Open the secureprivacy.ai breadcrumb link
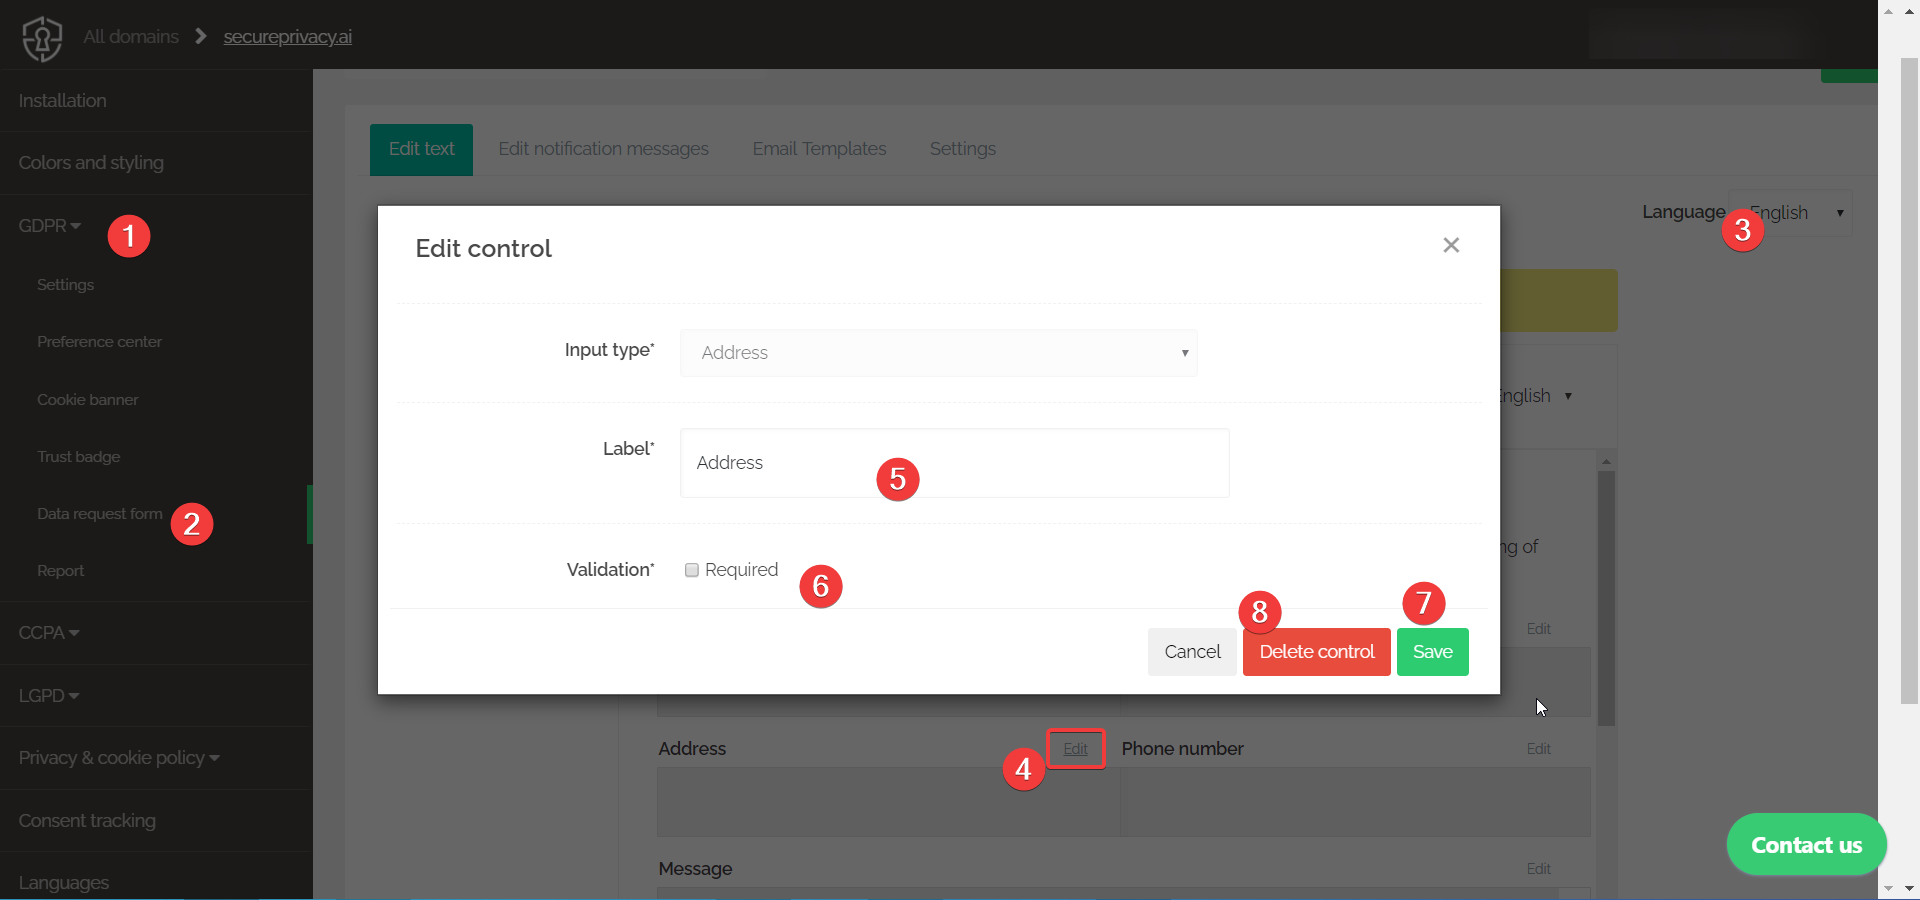This screenshot has width=1920, height=900. 287,37
